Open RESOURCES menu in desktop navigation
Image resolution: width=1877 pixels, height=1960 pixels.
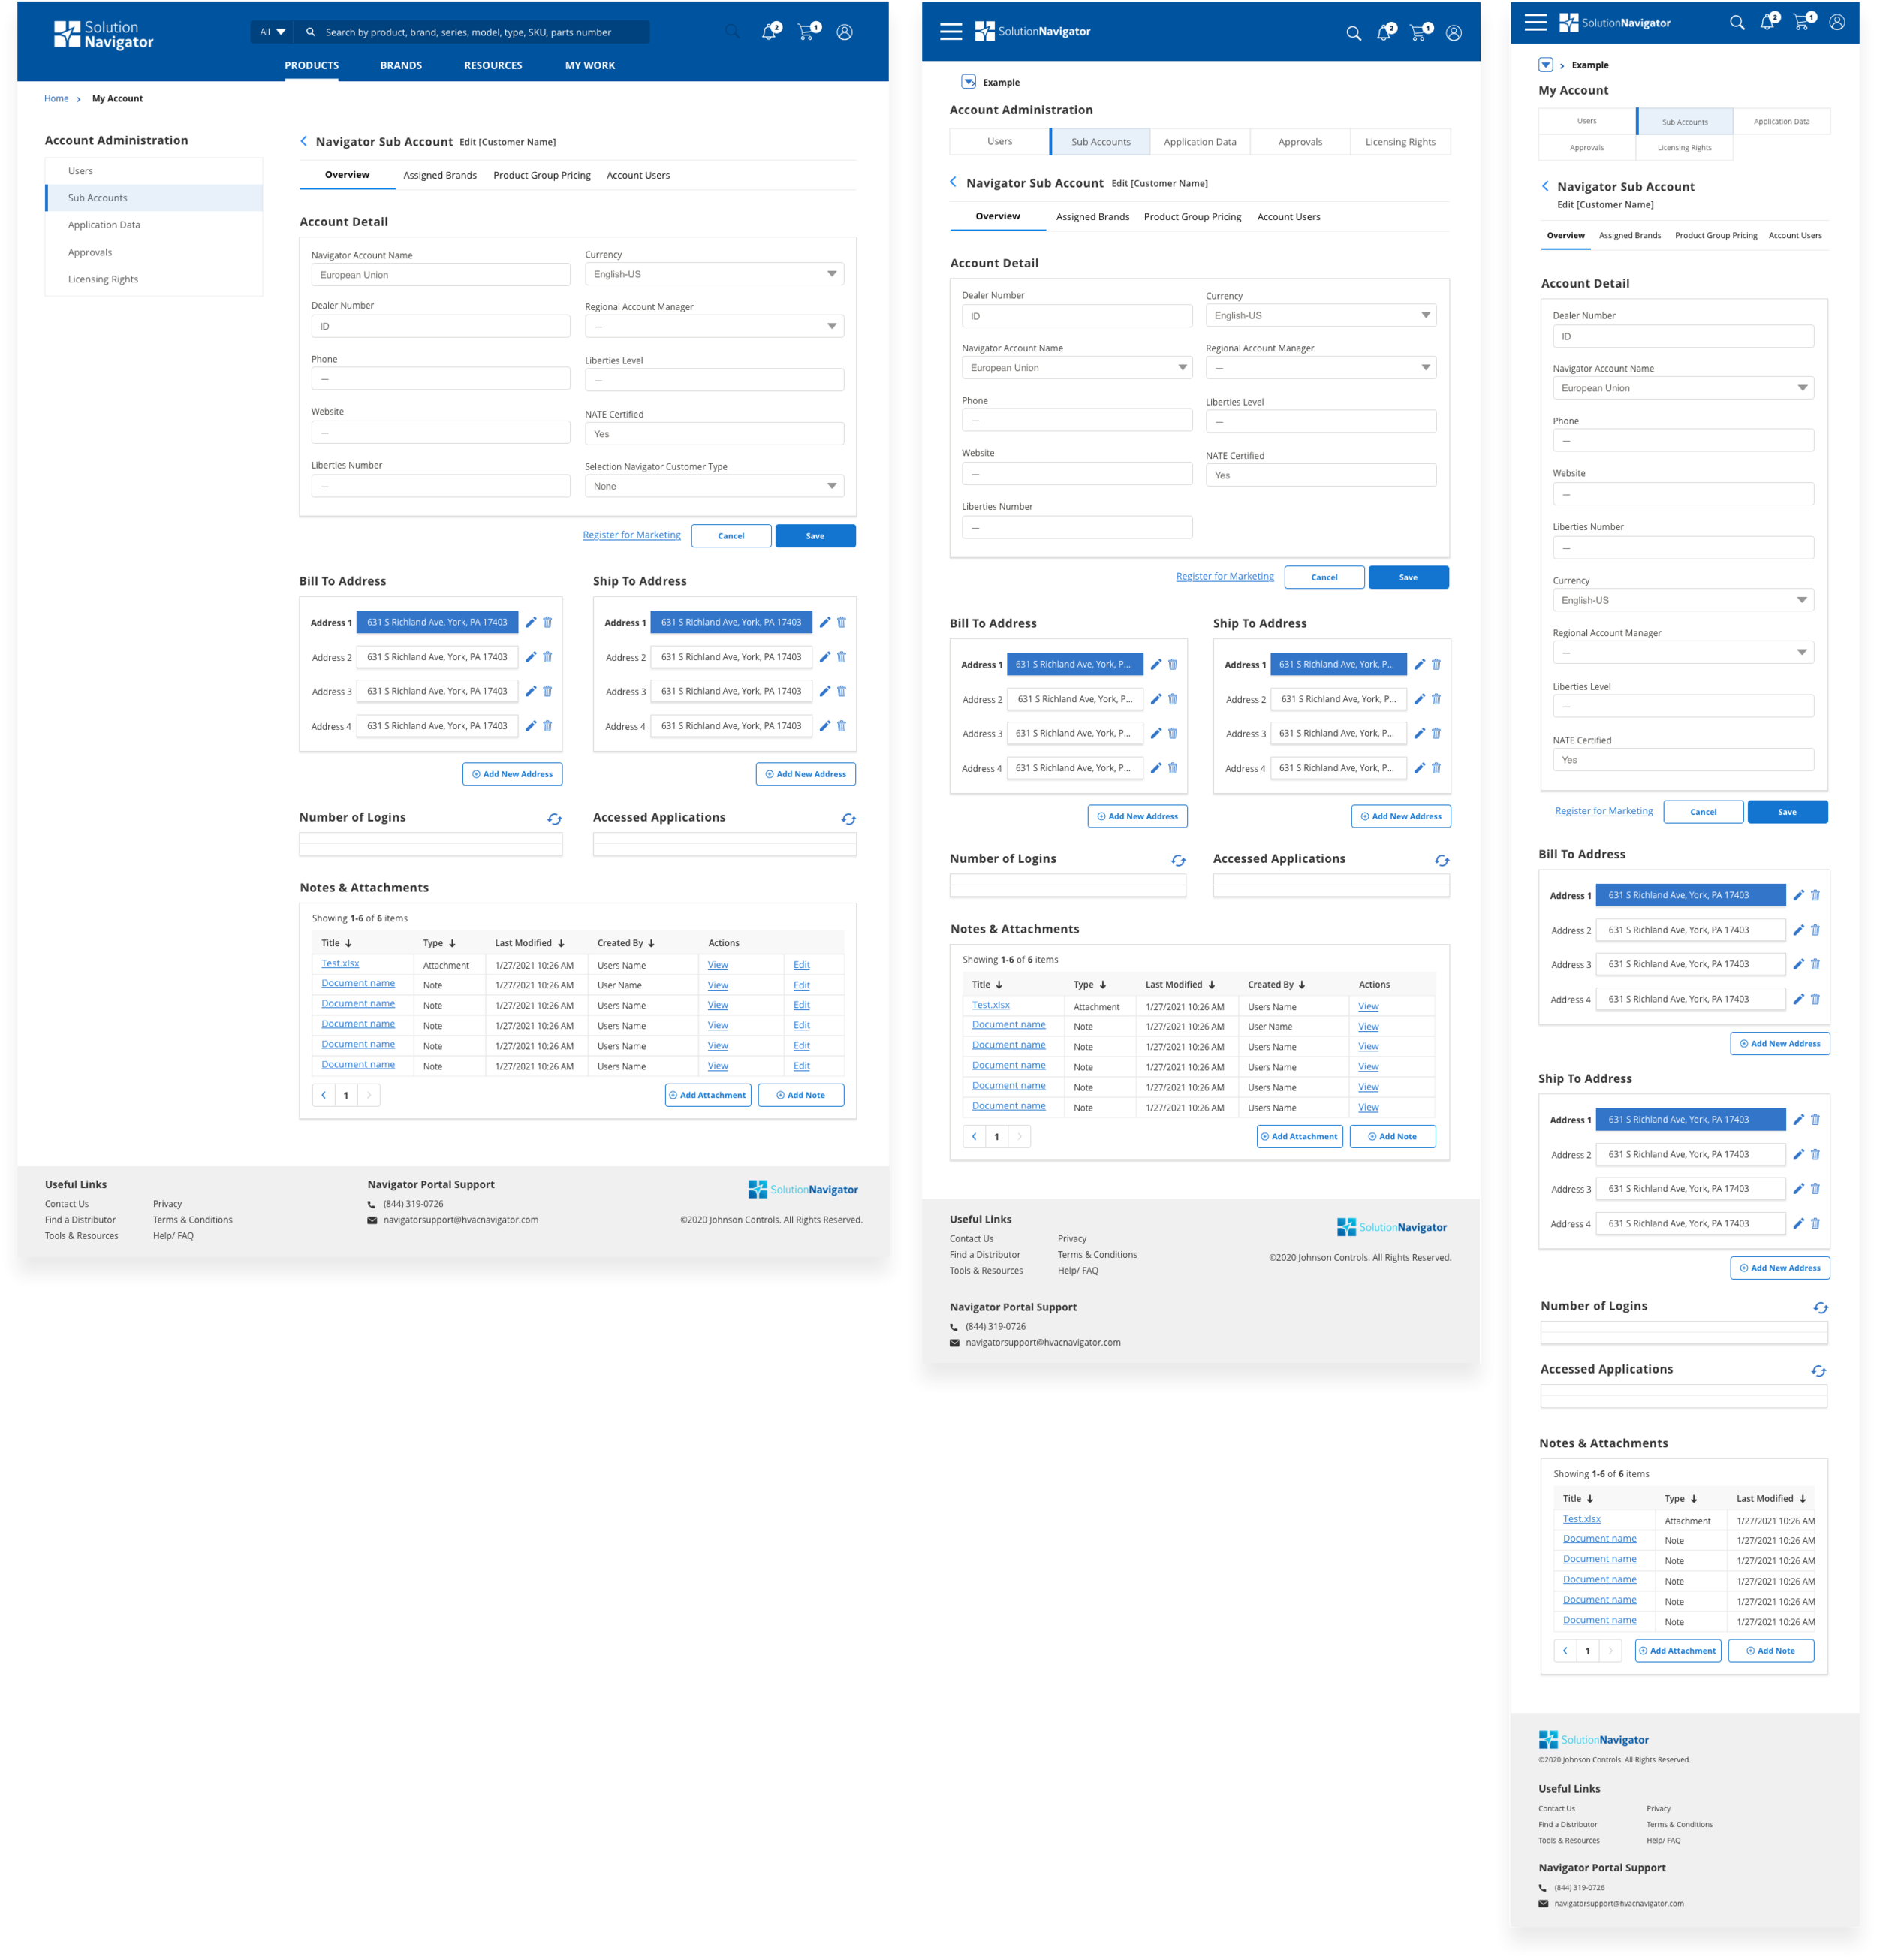coord(493,65)
